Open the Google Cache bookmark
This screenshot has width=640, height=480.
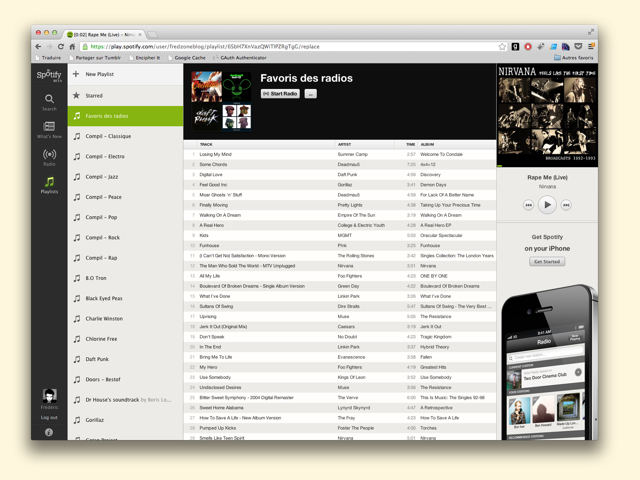187,58
